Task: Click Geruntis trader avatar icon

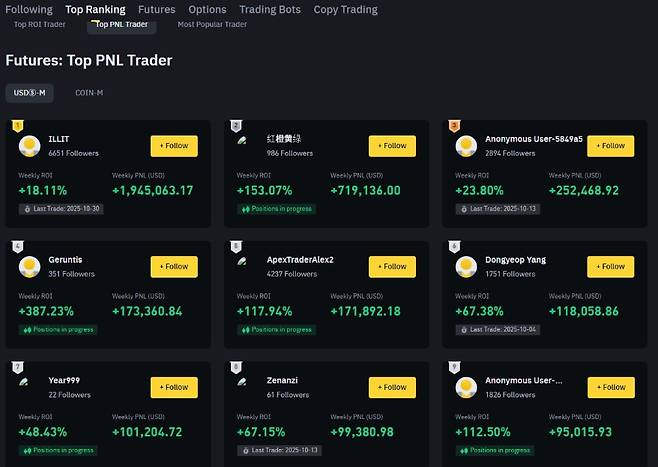Action: tap(30, 266)
